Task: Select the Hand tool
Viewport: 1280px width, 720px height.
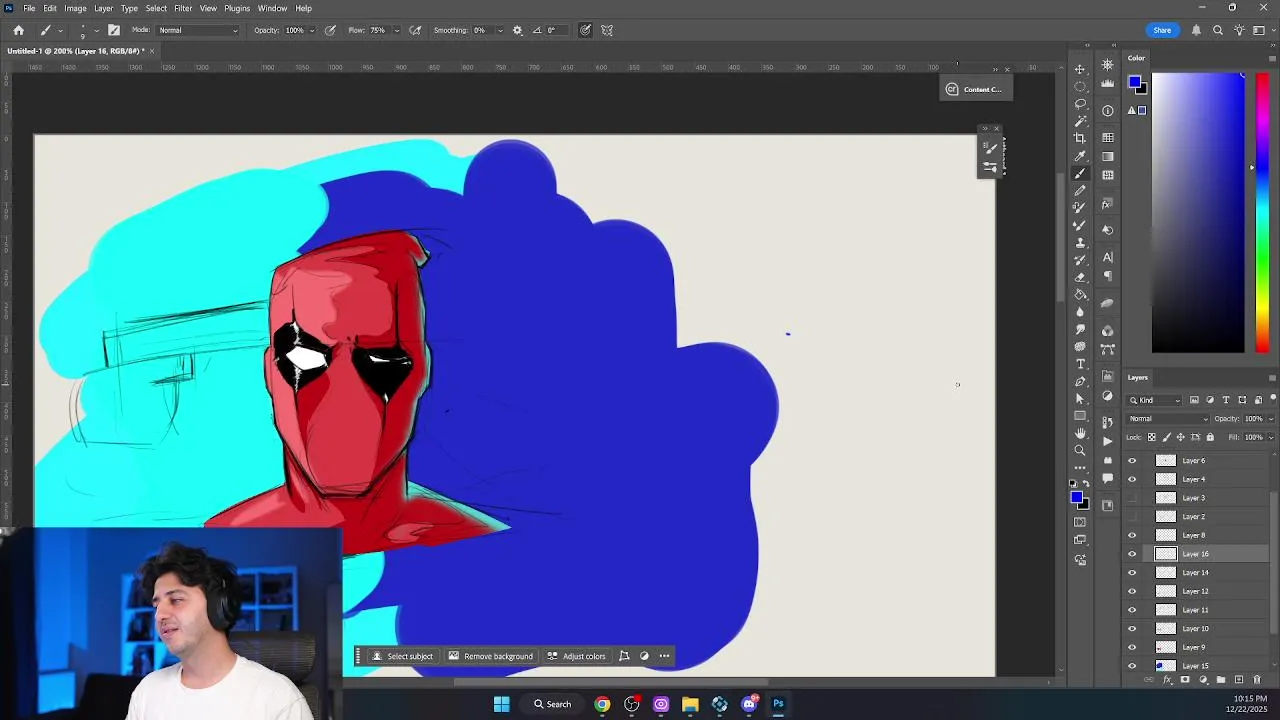Action: (1080, 433)
